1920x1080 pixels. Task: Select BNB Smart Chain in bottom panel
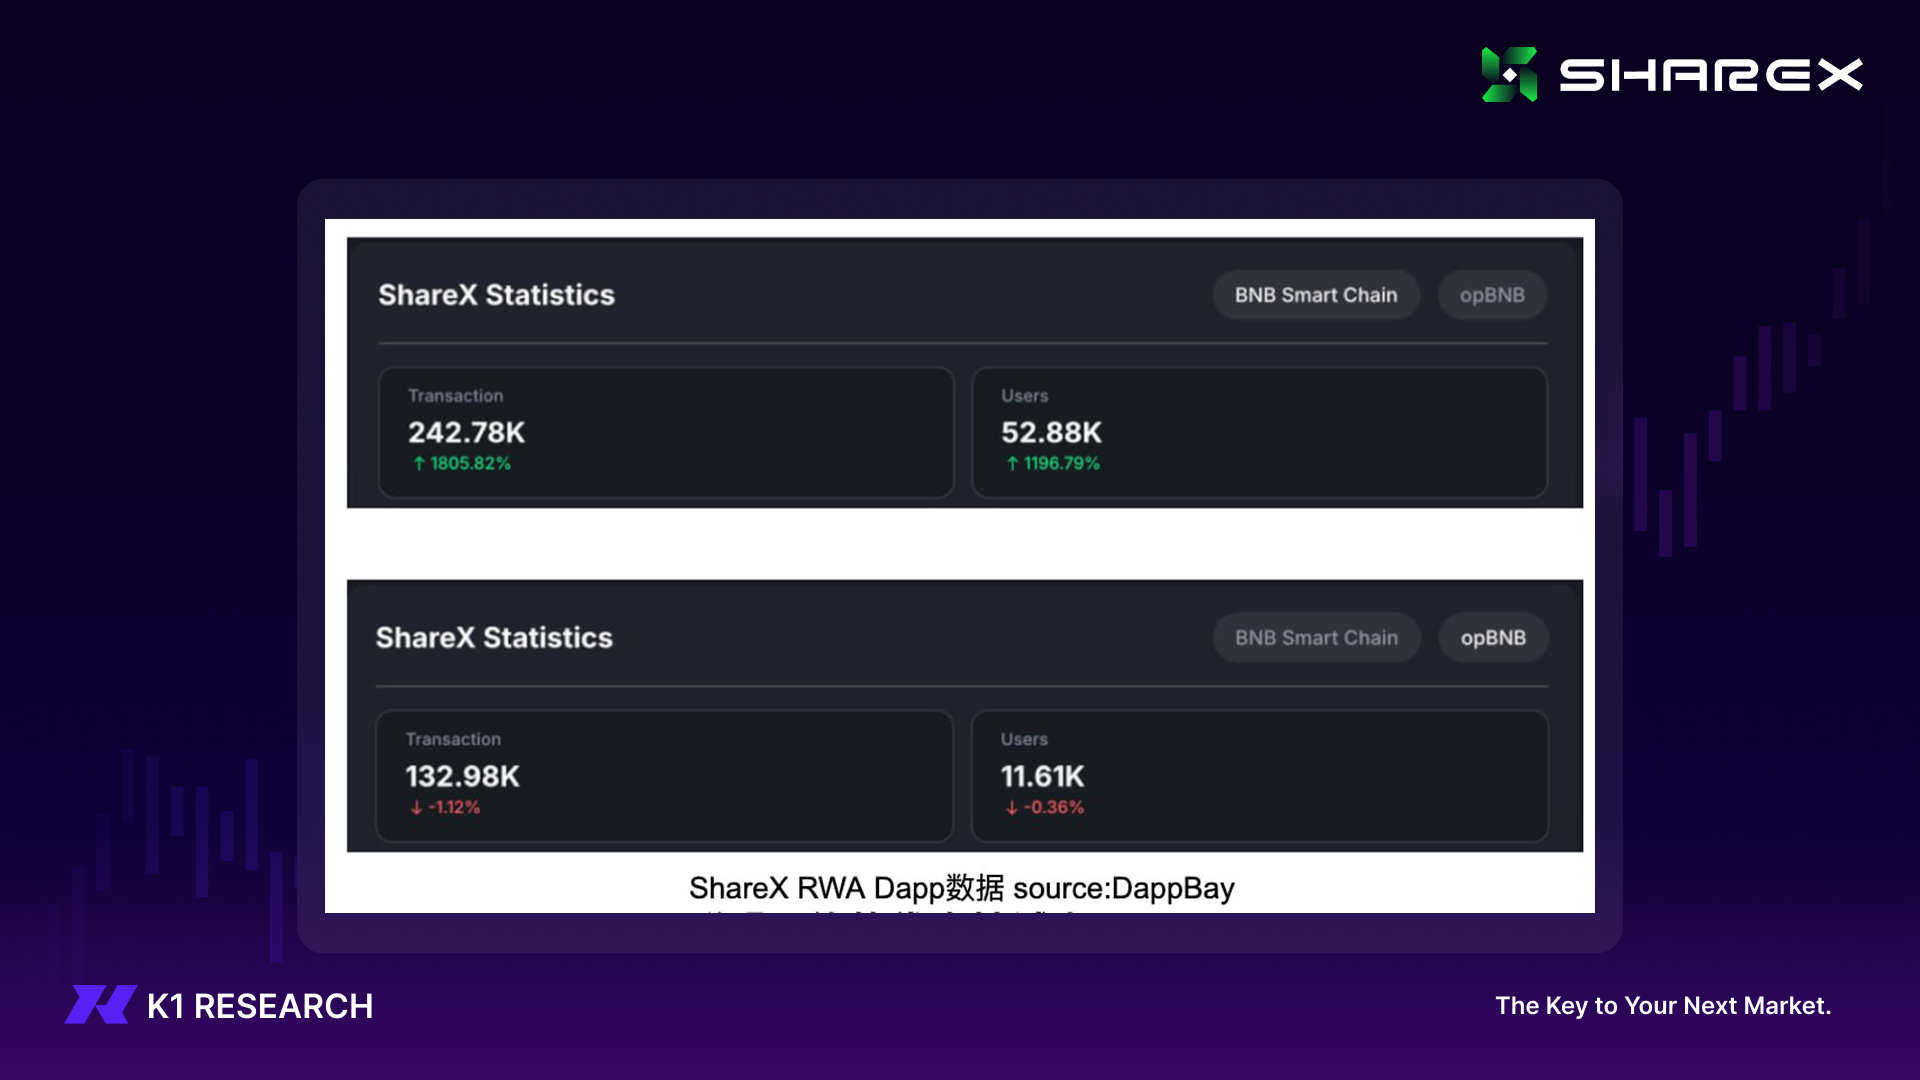click(x=1316, y=638)
